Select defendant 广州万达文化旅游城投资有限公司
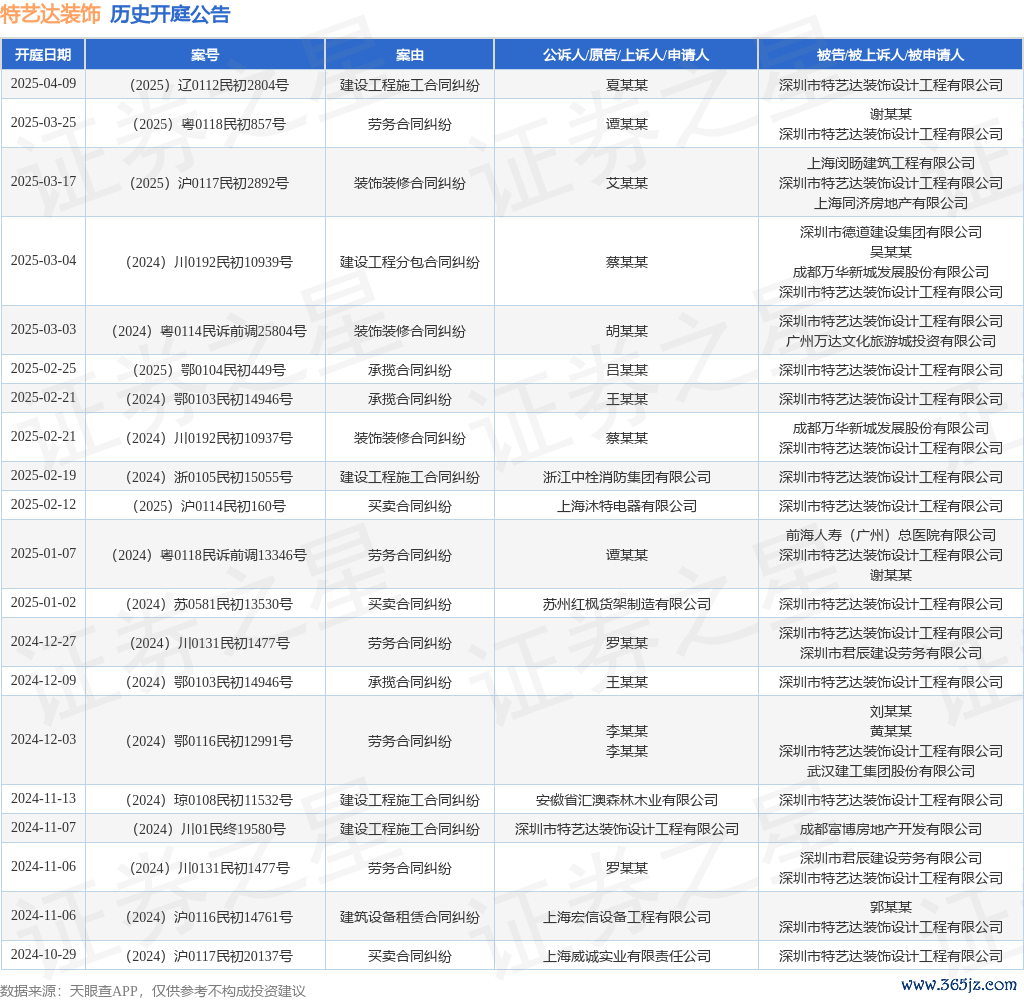The height and width of the screenshot is (1000, 1024). [x=890, y=341]
